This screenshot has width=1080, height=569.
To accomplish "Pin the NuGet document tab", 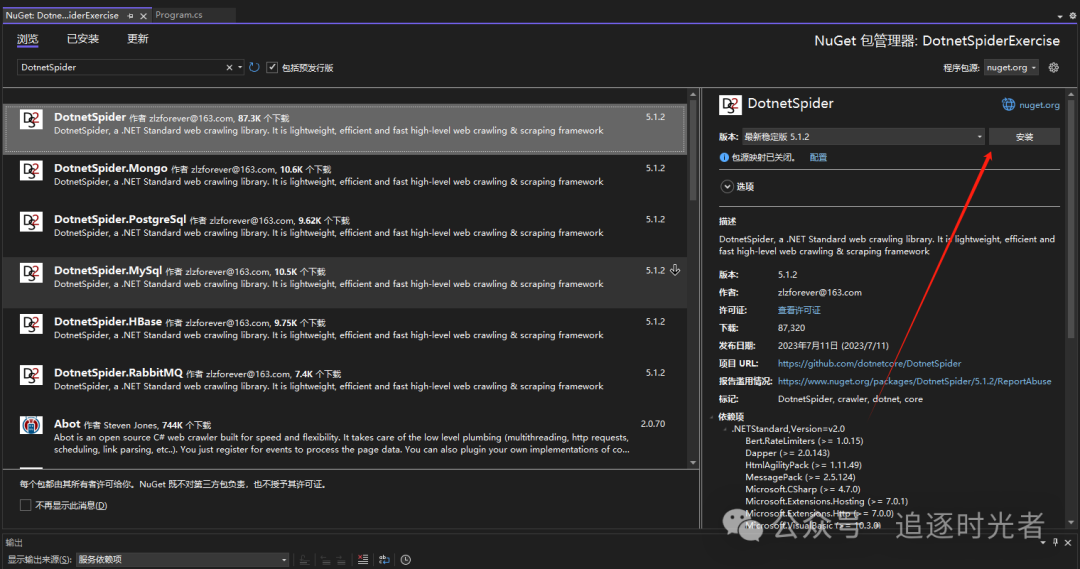I will tap(130, 15).
